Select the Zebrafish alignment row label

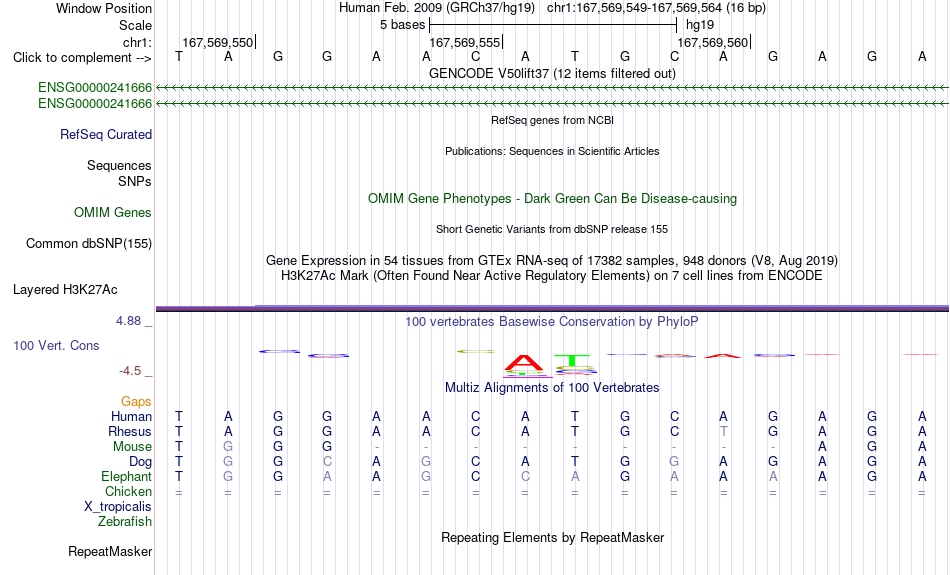tap(125, 521)
